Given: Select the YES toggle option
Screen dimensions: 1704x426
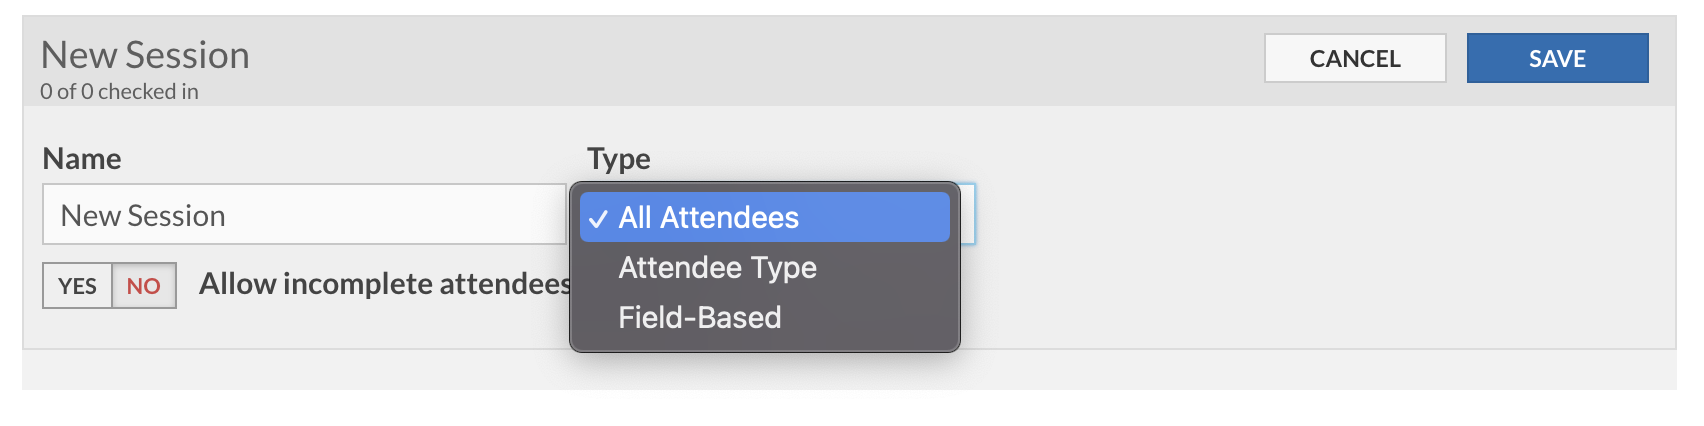Looking at the screenshot, I should tap(77, 286).
